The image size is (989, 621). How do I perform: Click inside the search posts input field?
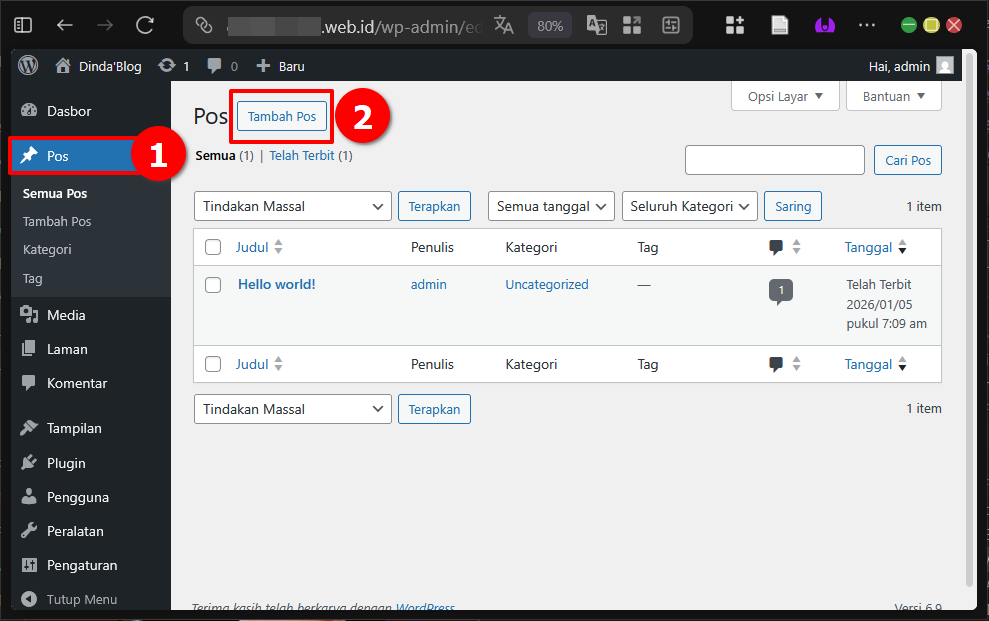pyautogui.click(x=774, y=159)
